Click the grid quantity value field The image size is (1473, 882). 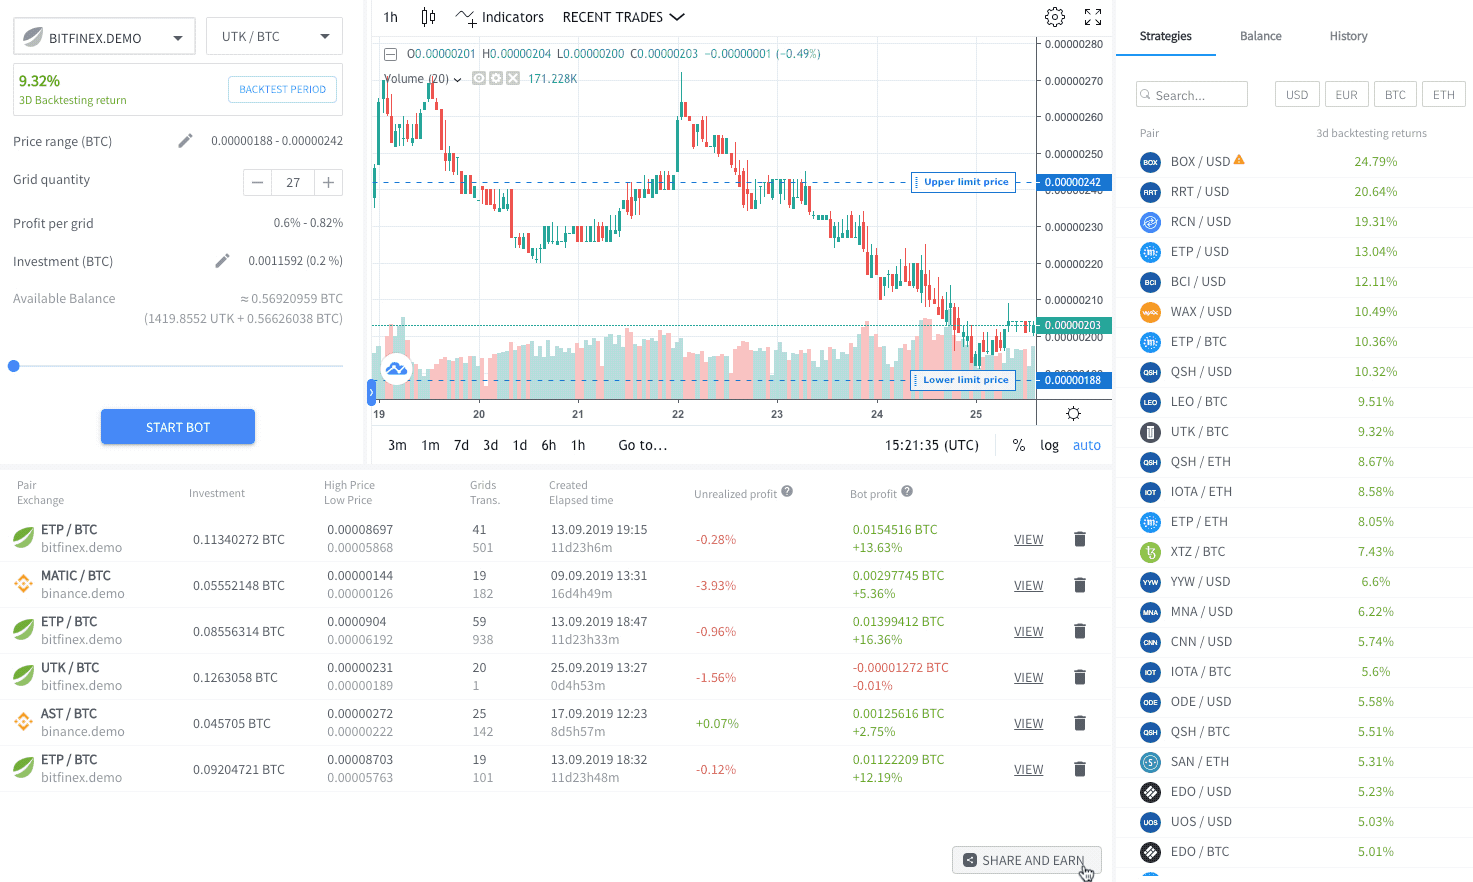[293, 182]
